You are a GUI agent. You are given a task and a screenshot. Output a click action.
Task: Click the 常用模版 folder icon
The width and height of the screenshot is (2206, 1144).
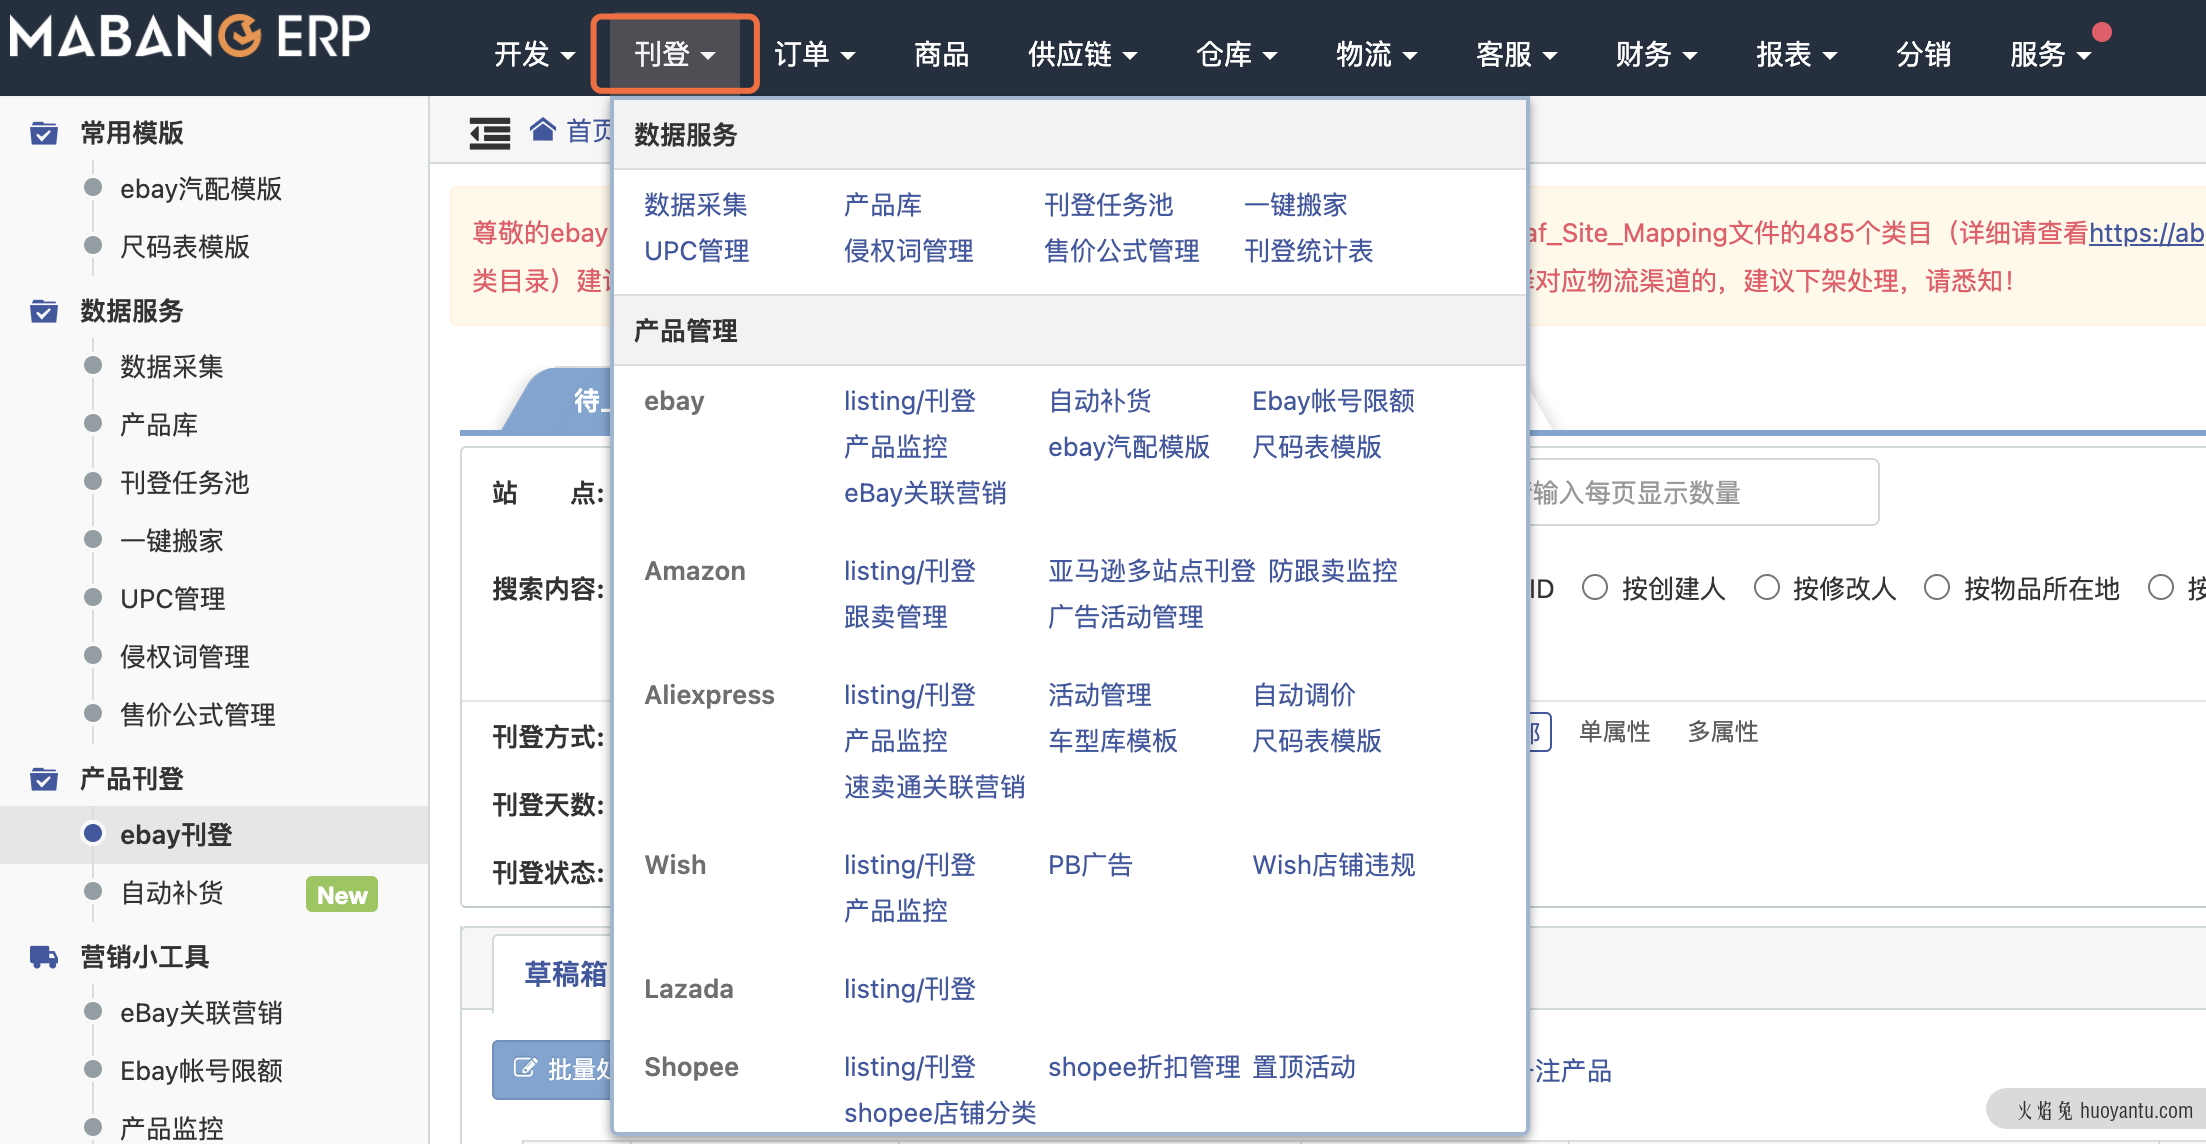point(43,133)
